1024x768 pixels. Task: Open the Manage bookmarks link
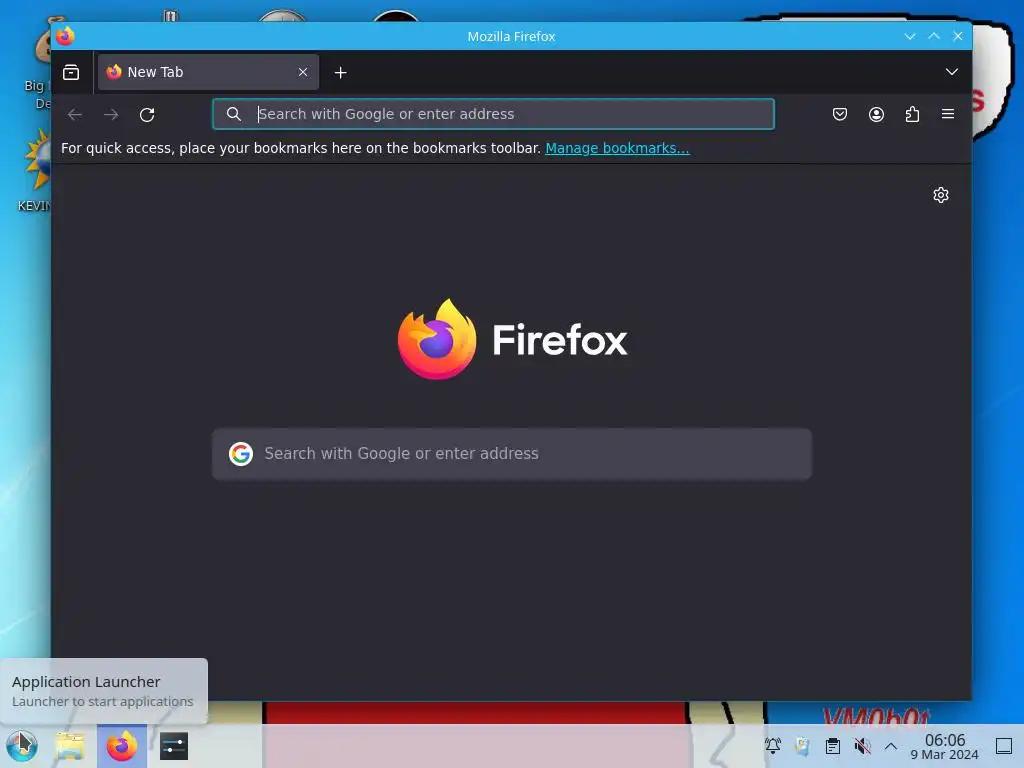tap(617, 148)
